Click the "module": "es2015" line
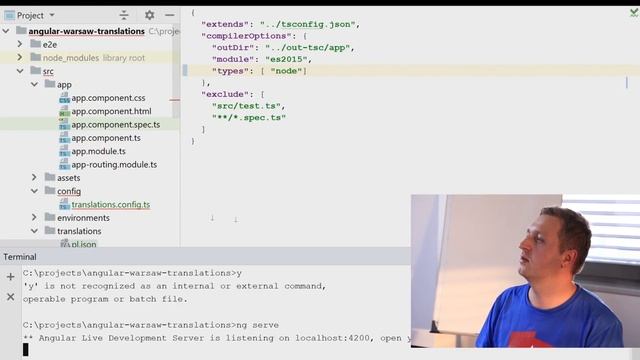Screen dimensions: 640x360 (262, 59)
